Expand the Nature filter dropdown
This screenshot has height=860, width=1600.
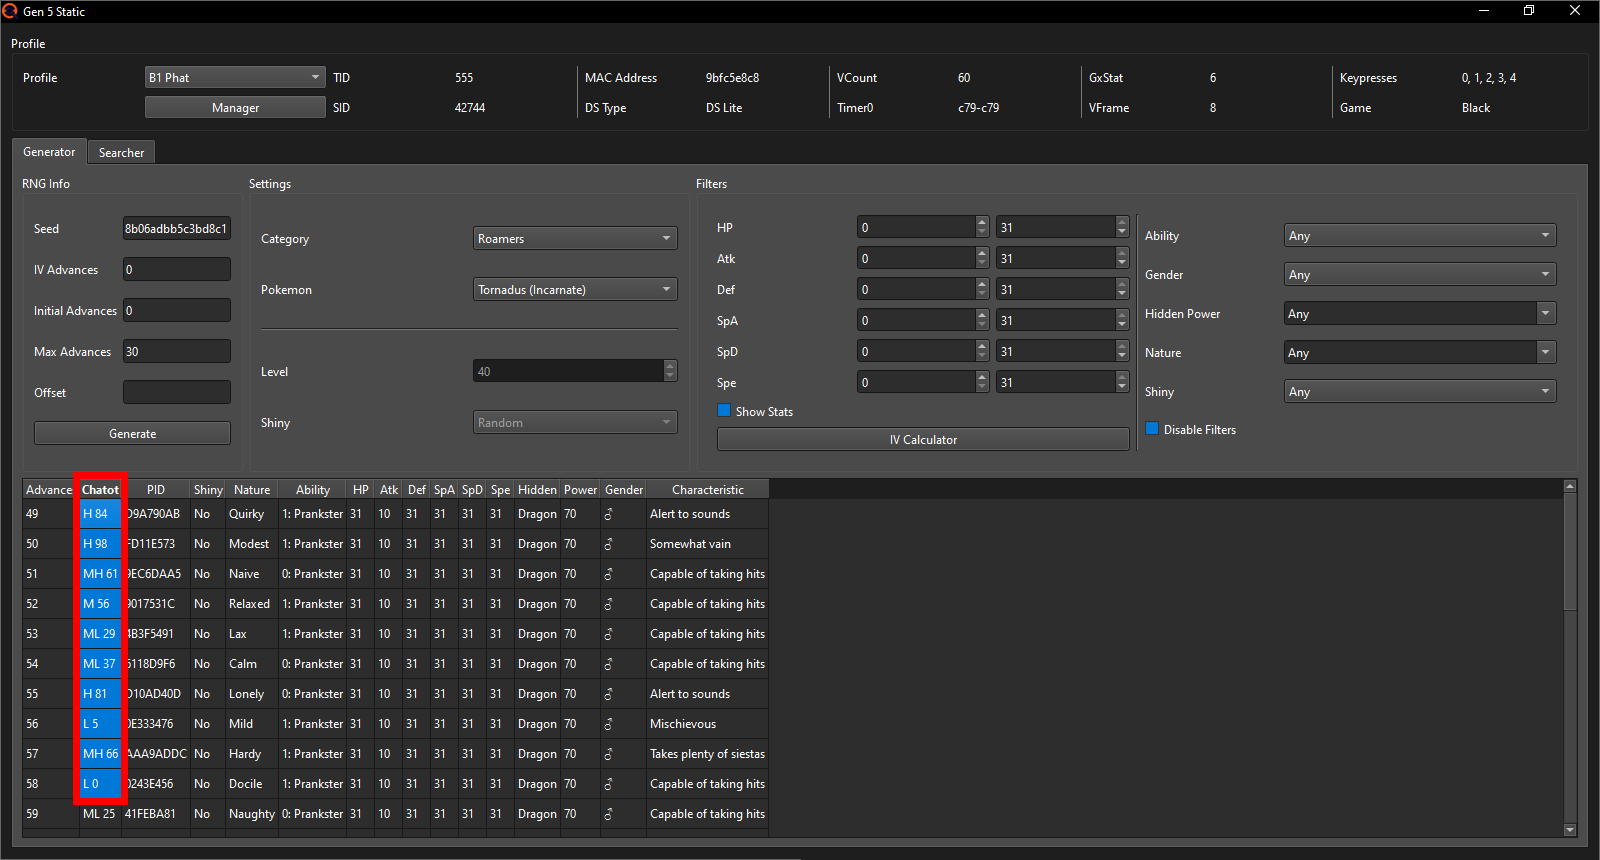[x=1419, y=353]
